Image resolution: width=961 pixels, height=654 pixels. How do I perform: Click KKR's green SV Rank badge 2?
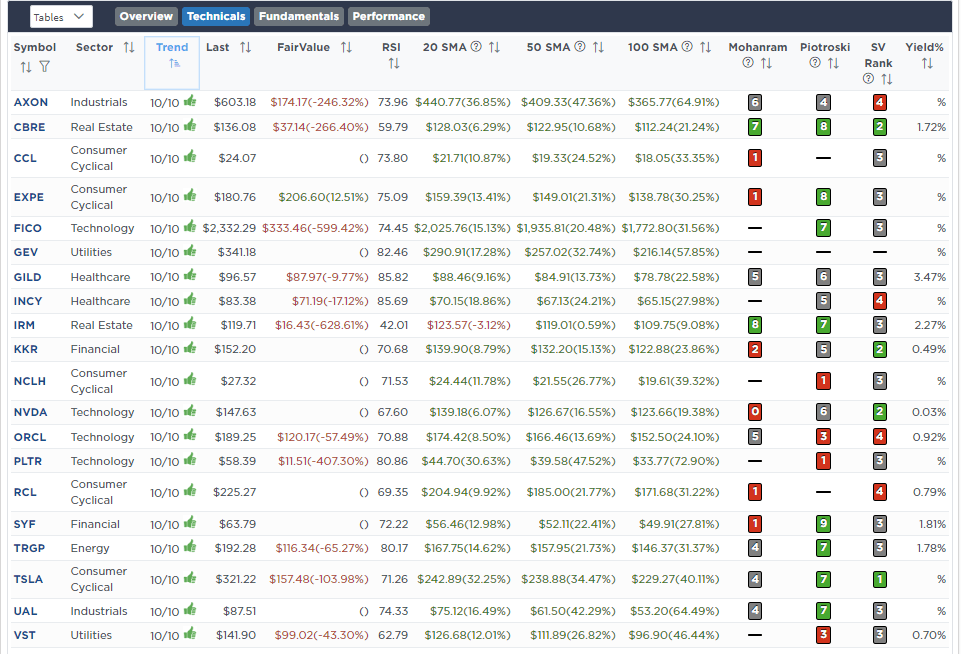[x=879, y=349]
